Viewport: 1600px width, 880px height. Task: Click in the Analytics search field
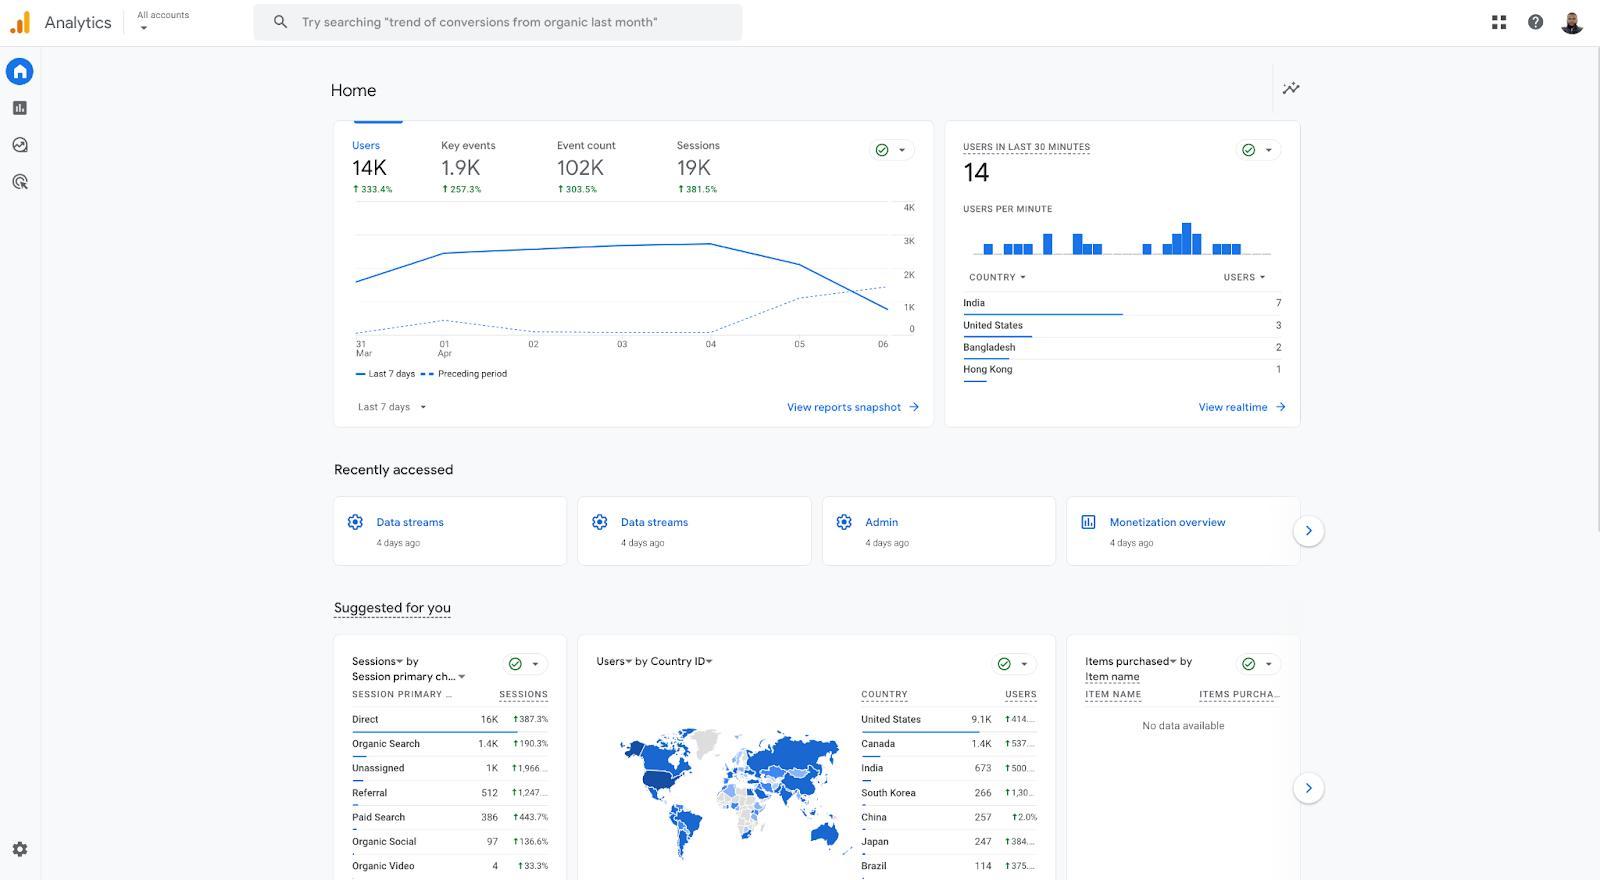[498, 22]
